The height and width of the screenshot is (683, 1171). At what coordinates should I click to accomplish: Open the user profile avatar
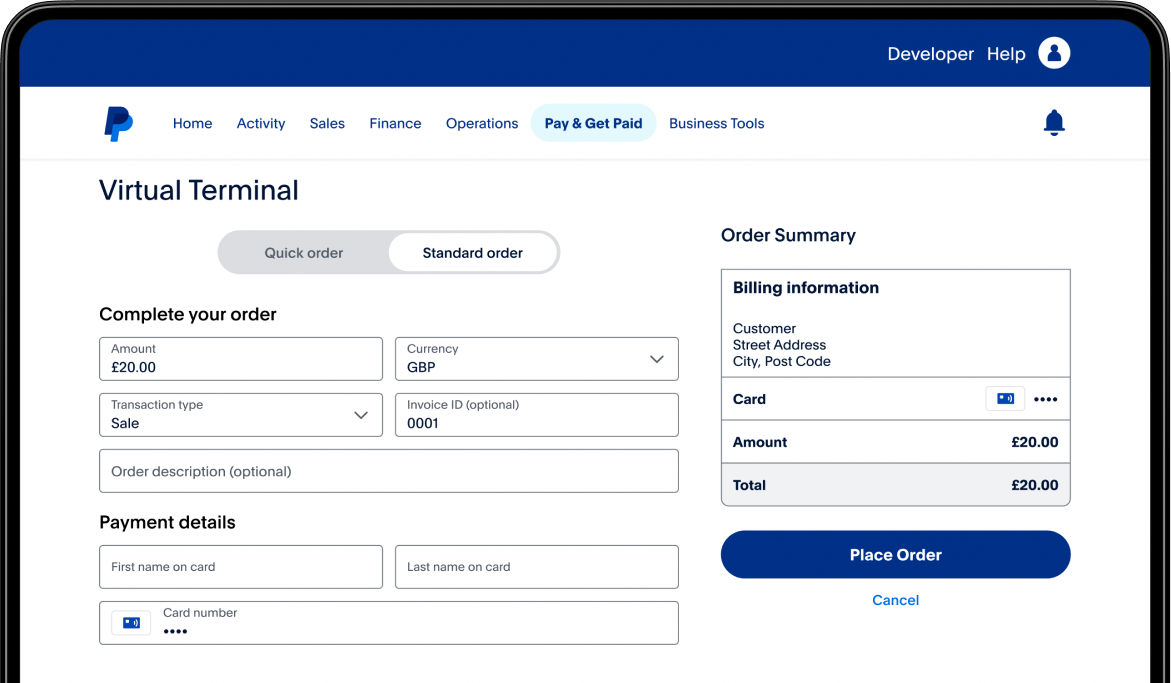coord(1054,53)
